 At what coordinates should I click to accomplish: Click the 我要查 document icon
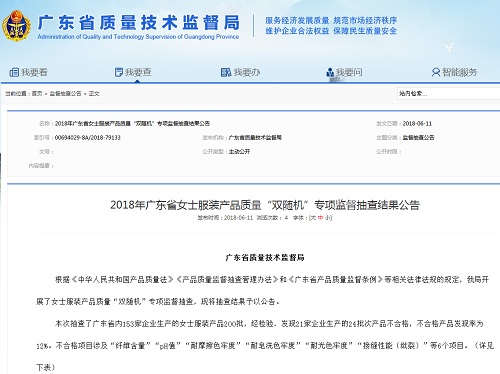(118, 72)
